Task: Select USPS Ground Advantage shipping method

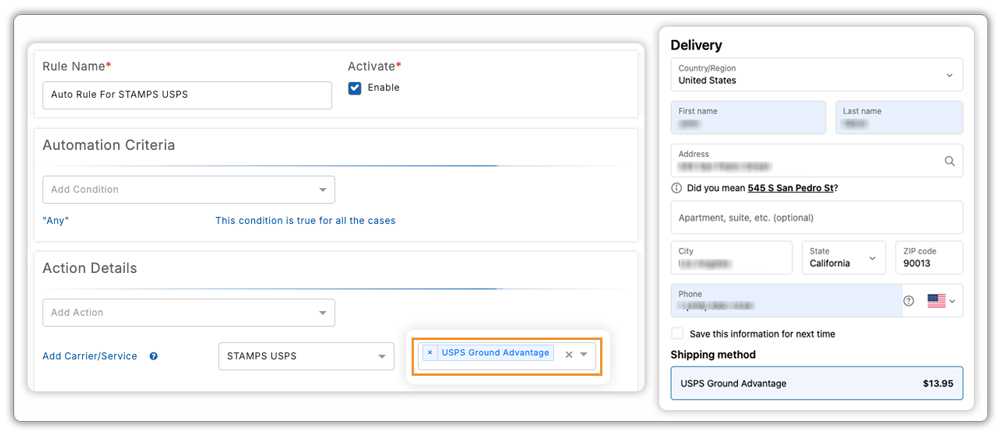Action: pos(816,383)
